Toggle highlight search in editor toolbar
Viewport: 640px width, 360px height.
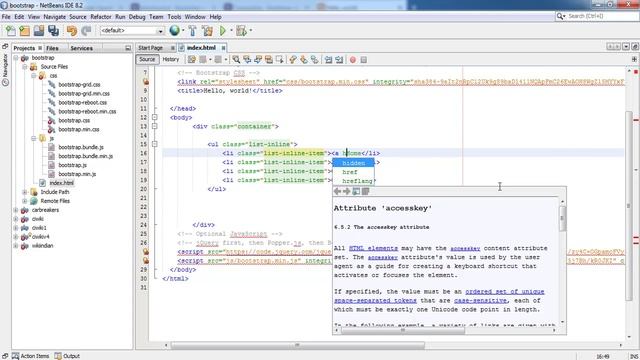pos(269,60)
